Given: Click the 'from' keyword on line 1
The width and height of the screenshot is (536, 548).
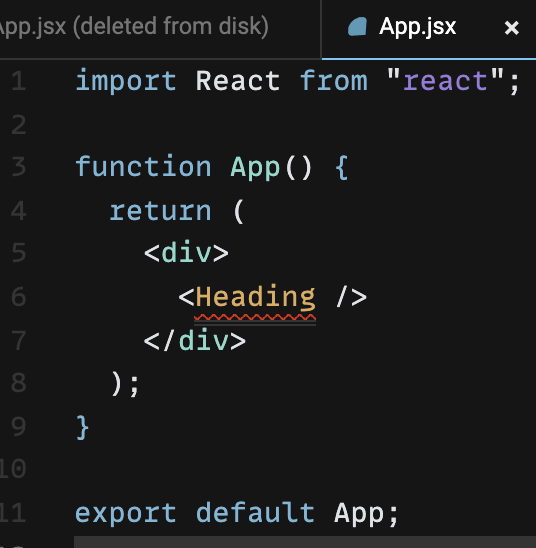Looking at the screenshot, I should 334,81.
